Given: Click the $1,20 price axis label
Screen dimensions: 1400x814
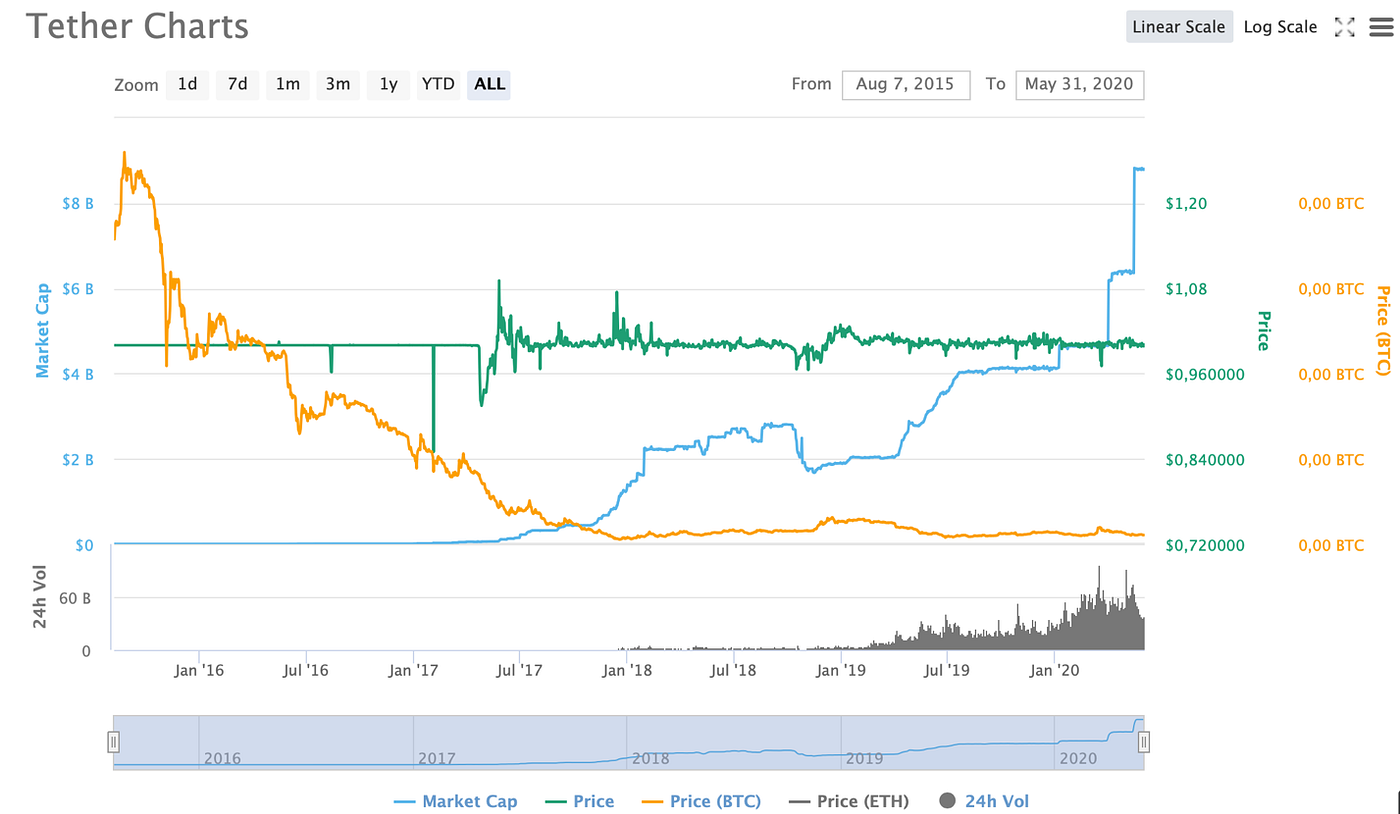Looking at the screenshot, I should (1187, 203).
